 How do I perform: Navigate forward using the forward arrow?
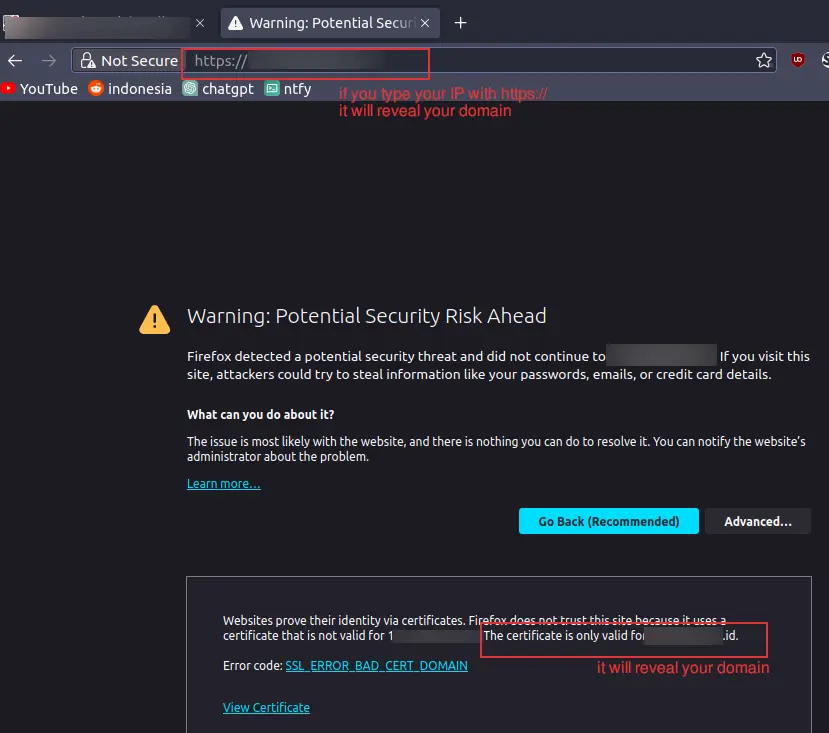point(47,60)
